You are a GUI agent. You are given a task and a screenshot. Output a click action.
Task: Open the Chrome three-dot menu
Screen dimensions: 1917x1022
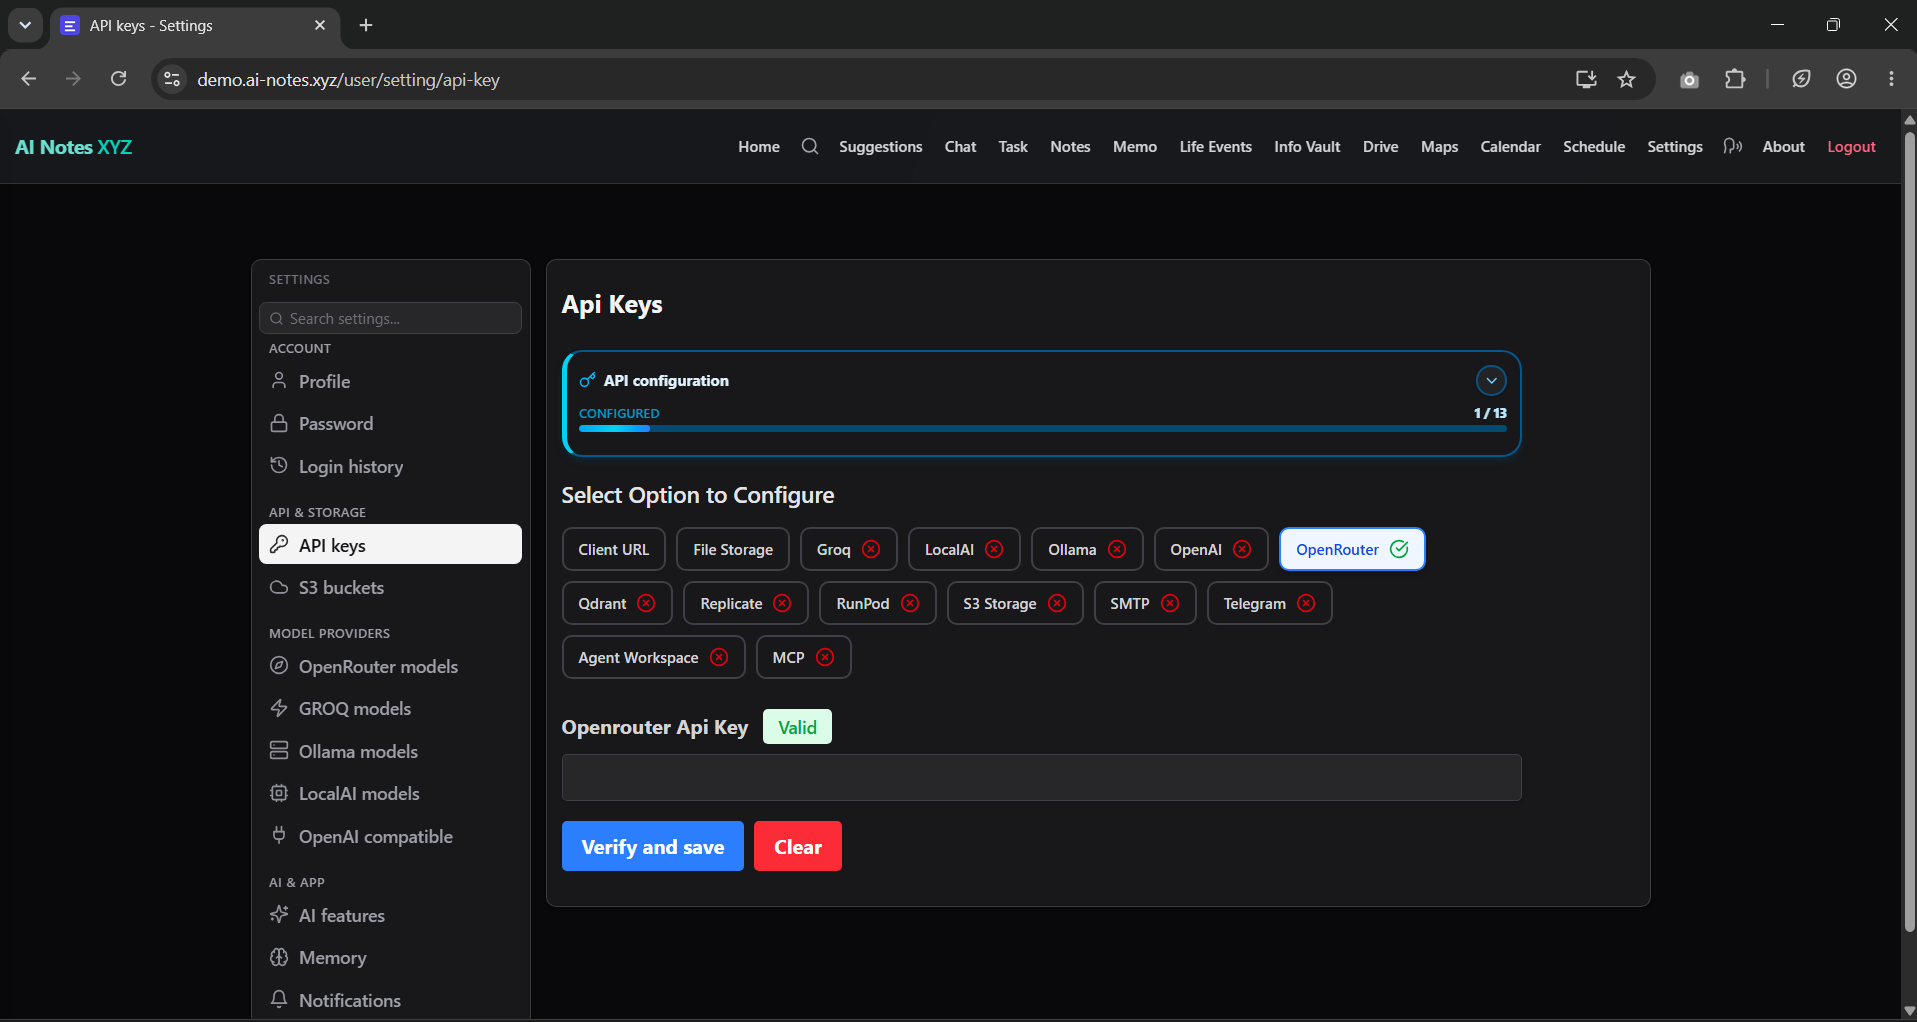point(1891,79)
